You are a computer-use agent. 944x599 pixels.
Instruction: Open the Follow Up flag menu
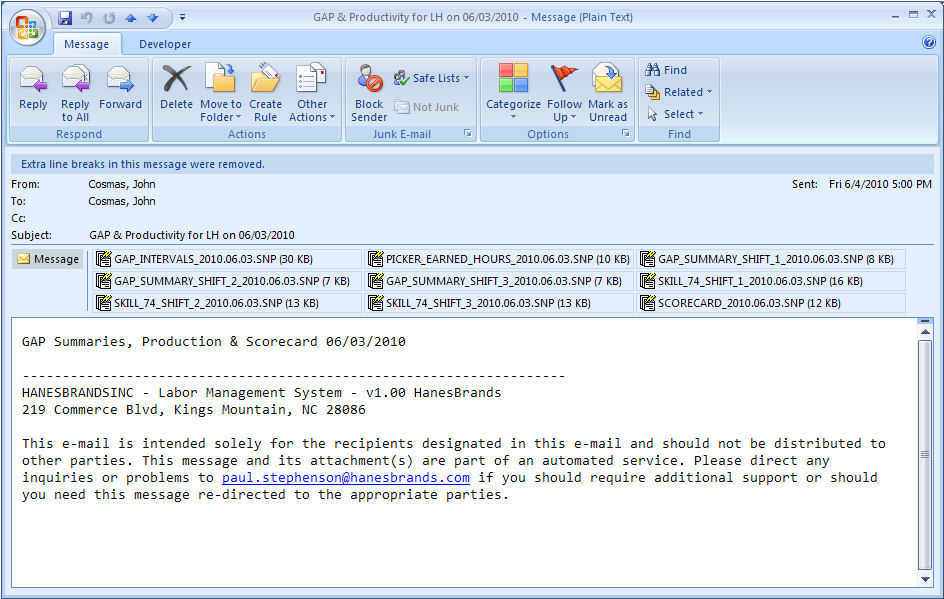click(x=564, y=93)
